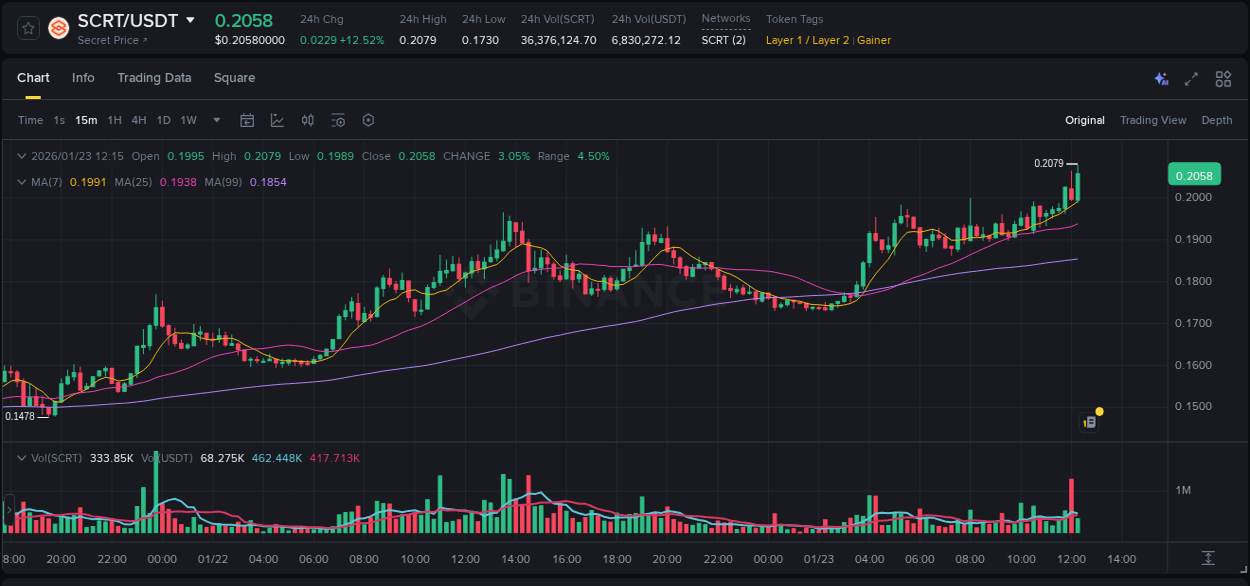Expand the extra timeframes dropdown arrow

tap(215, 120)
